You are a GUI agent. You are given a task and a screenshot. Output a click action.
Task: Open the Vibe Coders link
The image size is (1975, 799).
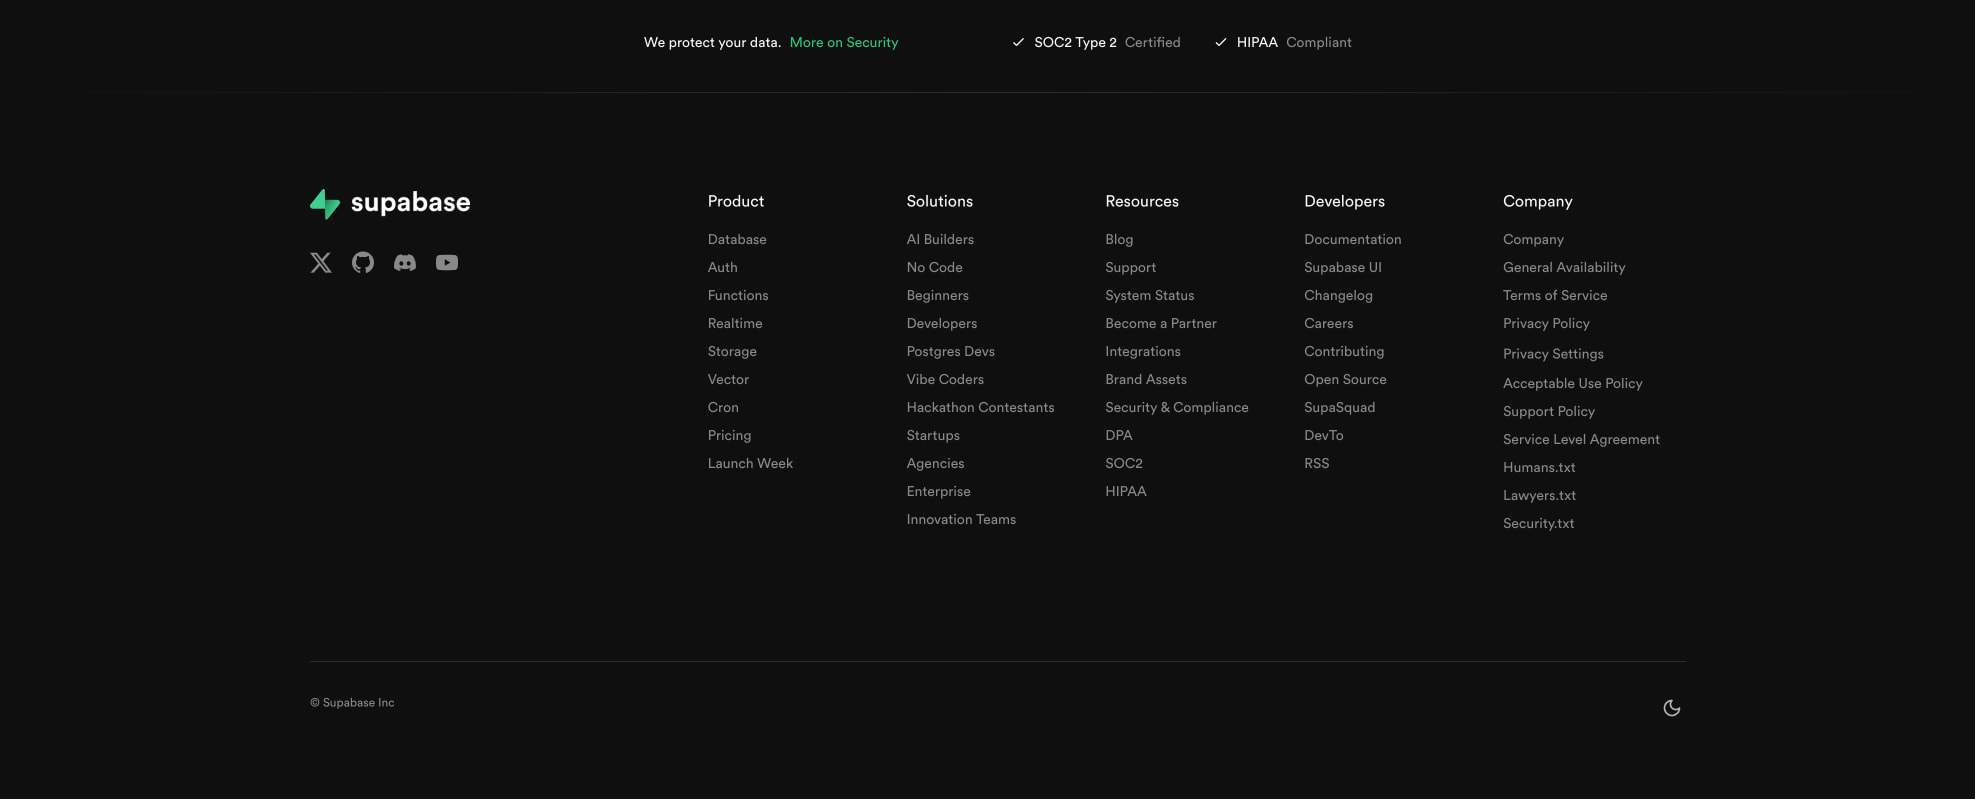(945, 379)
